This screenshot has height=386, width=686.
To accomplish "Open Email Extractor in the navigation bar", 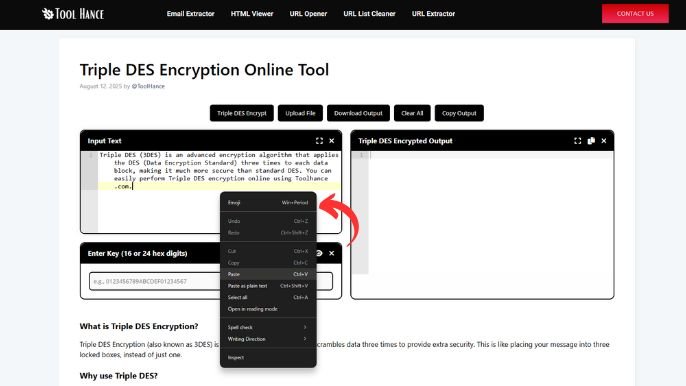I will click(190, 14).
